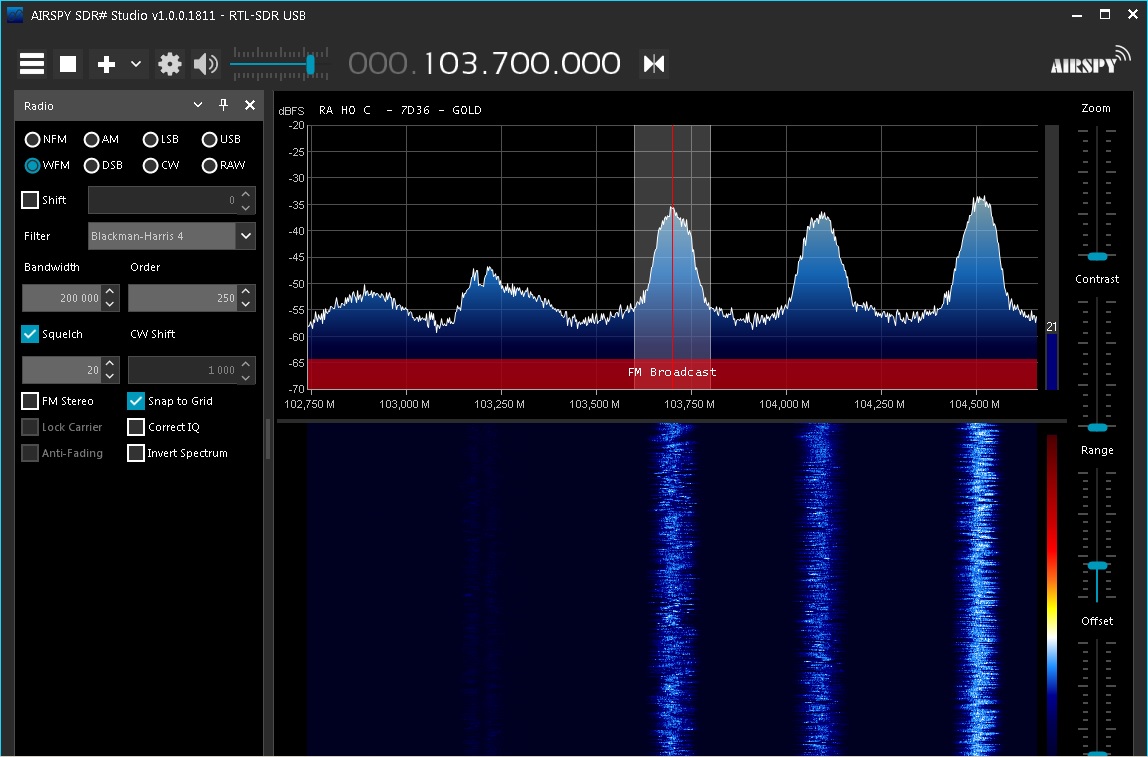The height and width of the screenshot is (757, 1148).
Task: Enable the Shift checkbox
Action: [30, 200]
